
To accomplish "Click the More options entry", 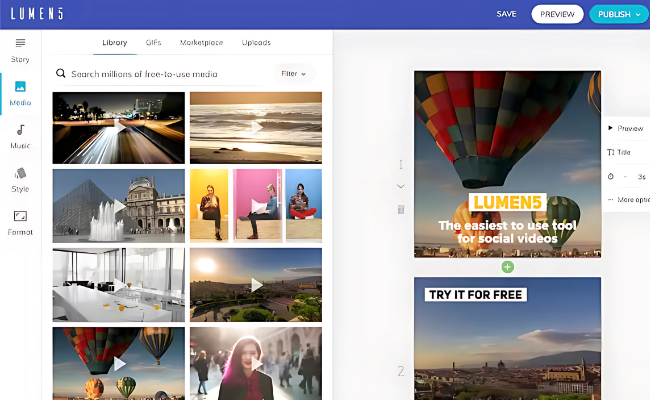I will click(628, 199).
